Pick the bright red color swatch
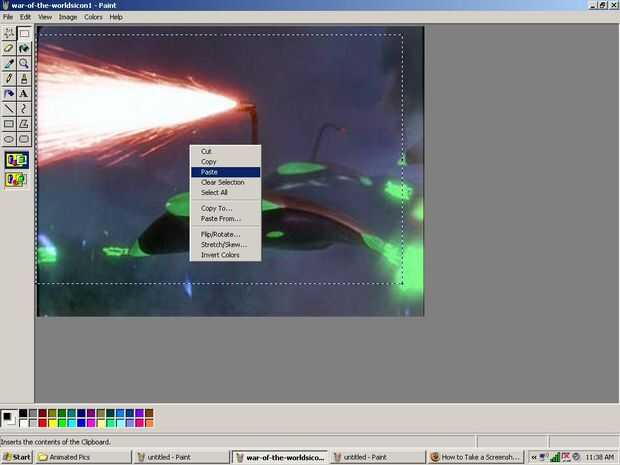Image resolution: width=620 pixels, height=465 pixels. (43, 423)
